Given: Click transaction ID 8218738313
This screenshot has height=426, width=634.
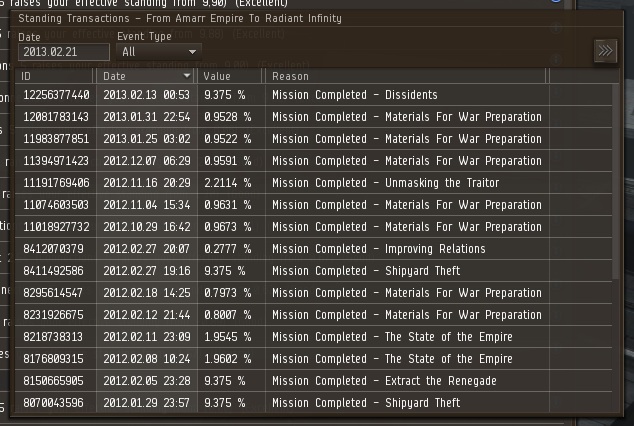Looking at the screenshot, I should click(52, 337).
